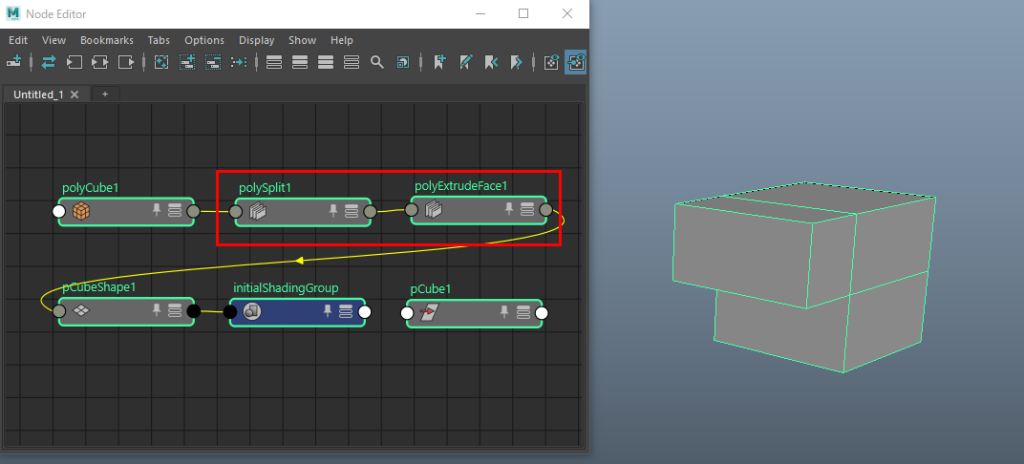The image size is (1024, 464).
Task: Cycle attribute view mode on polyCube1
Action: (x=174, y=210)
